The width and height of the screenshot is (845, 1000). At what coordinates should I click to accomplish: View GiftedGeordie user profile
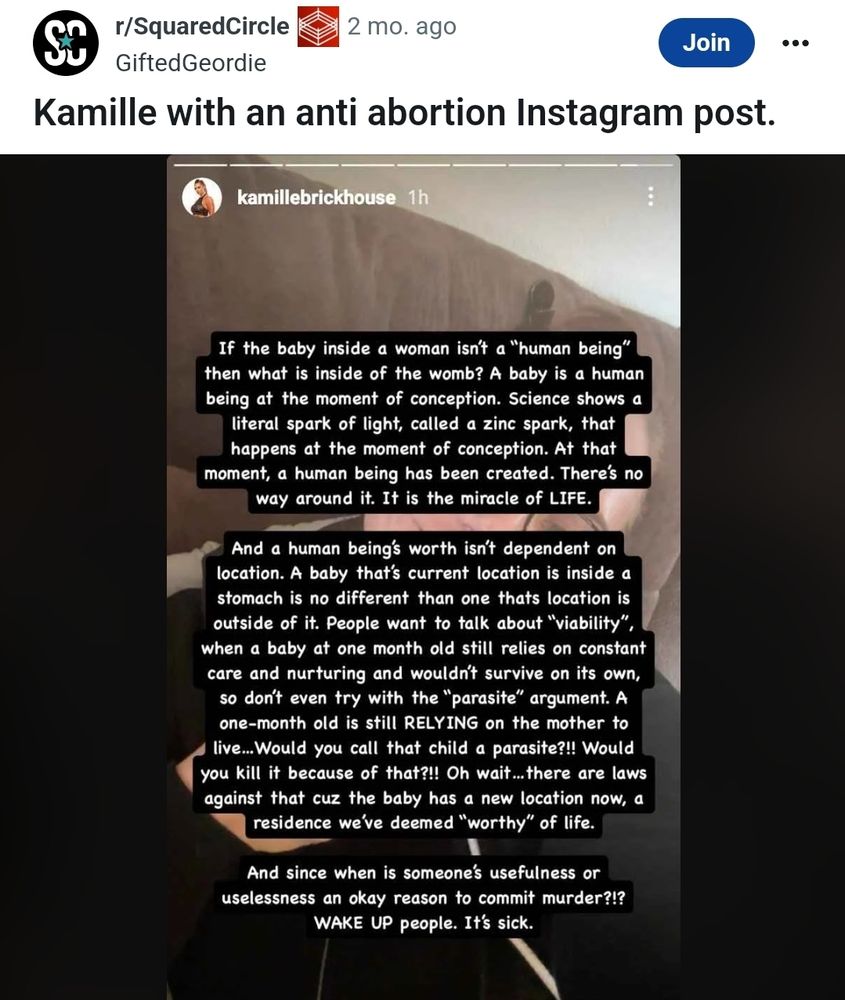(x=191, y=63)
